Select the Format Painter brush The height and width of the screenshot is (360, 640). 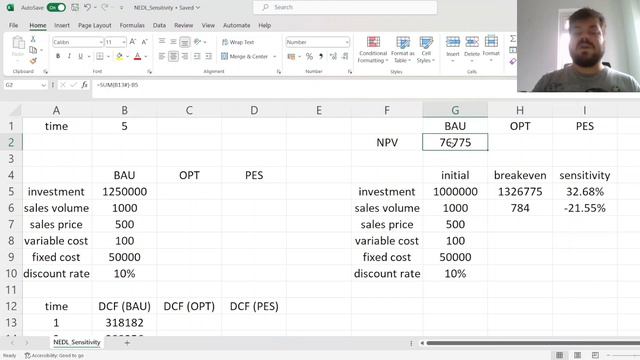pos(33,61)
